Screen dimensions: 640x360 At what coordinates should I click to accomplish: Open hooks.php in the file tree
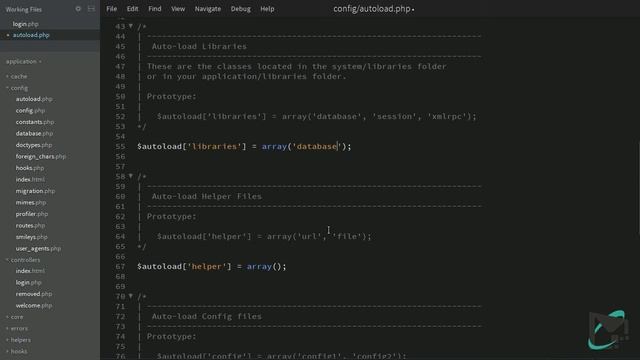(x=30, y=168)
